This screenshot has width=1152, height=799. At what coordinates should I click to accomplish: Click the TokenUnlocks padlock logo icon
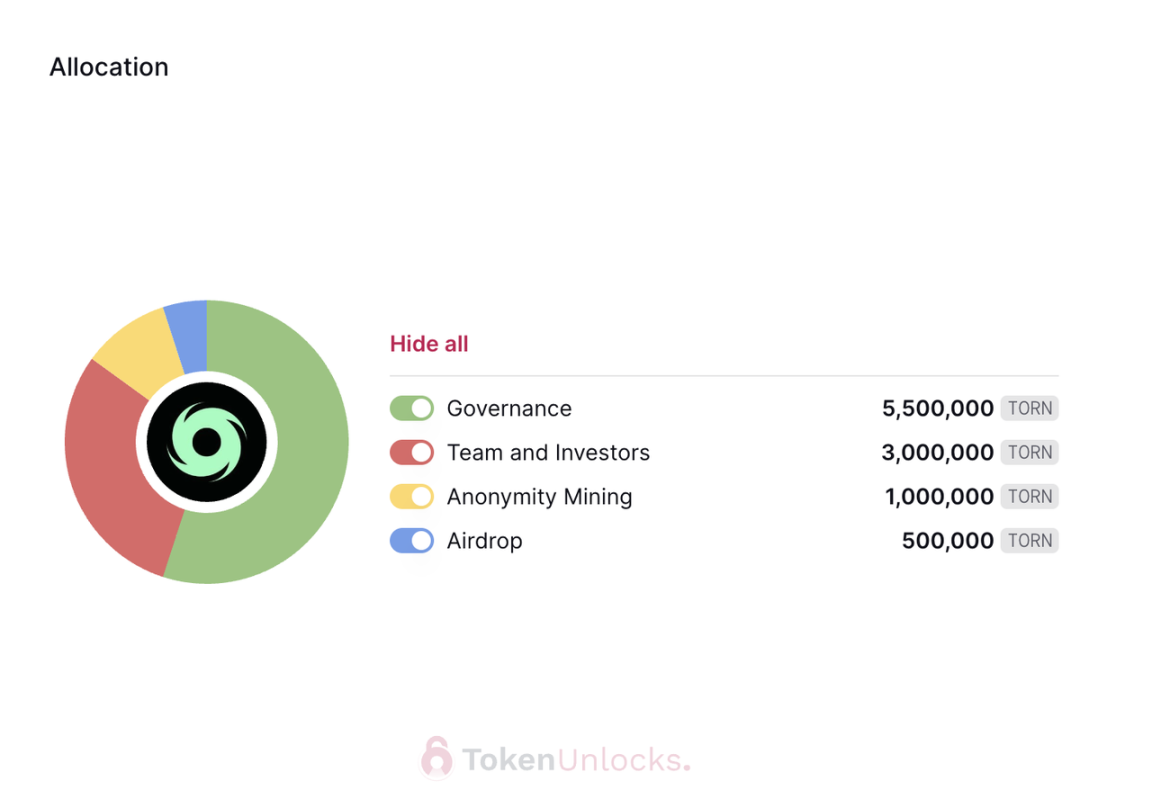pyautogui.click(x=436, y=757)
